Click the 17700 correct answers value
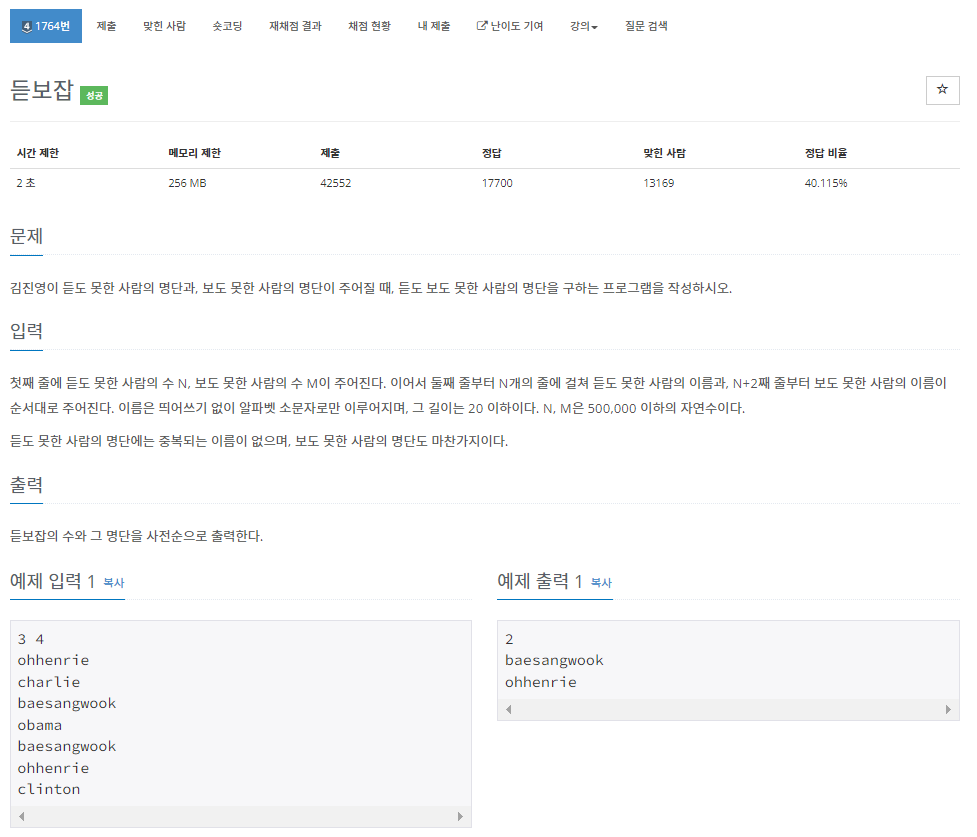The width and height of the screenshot is (977, 837). 497,183
